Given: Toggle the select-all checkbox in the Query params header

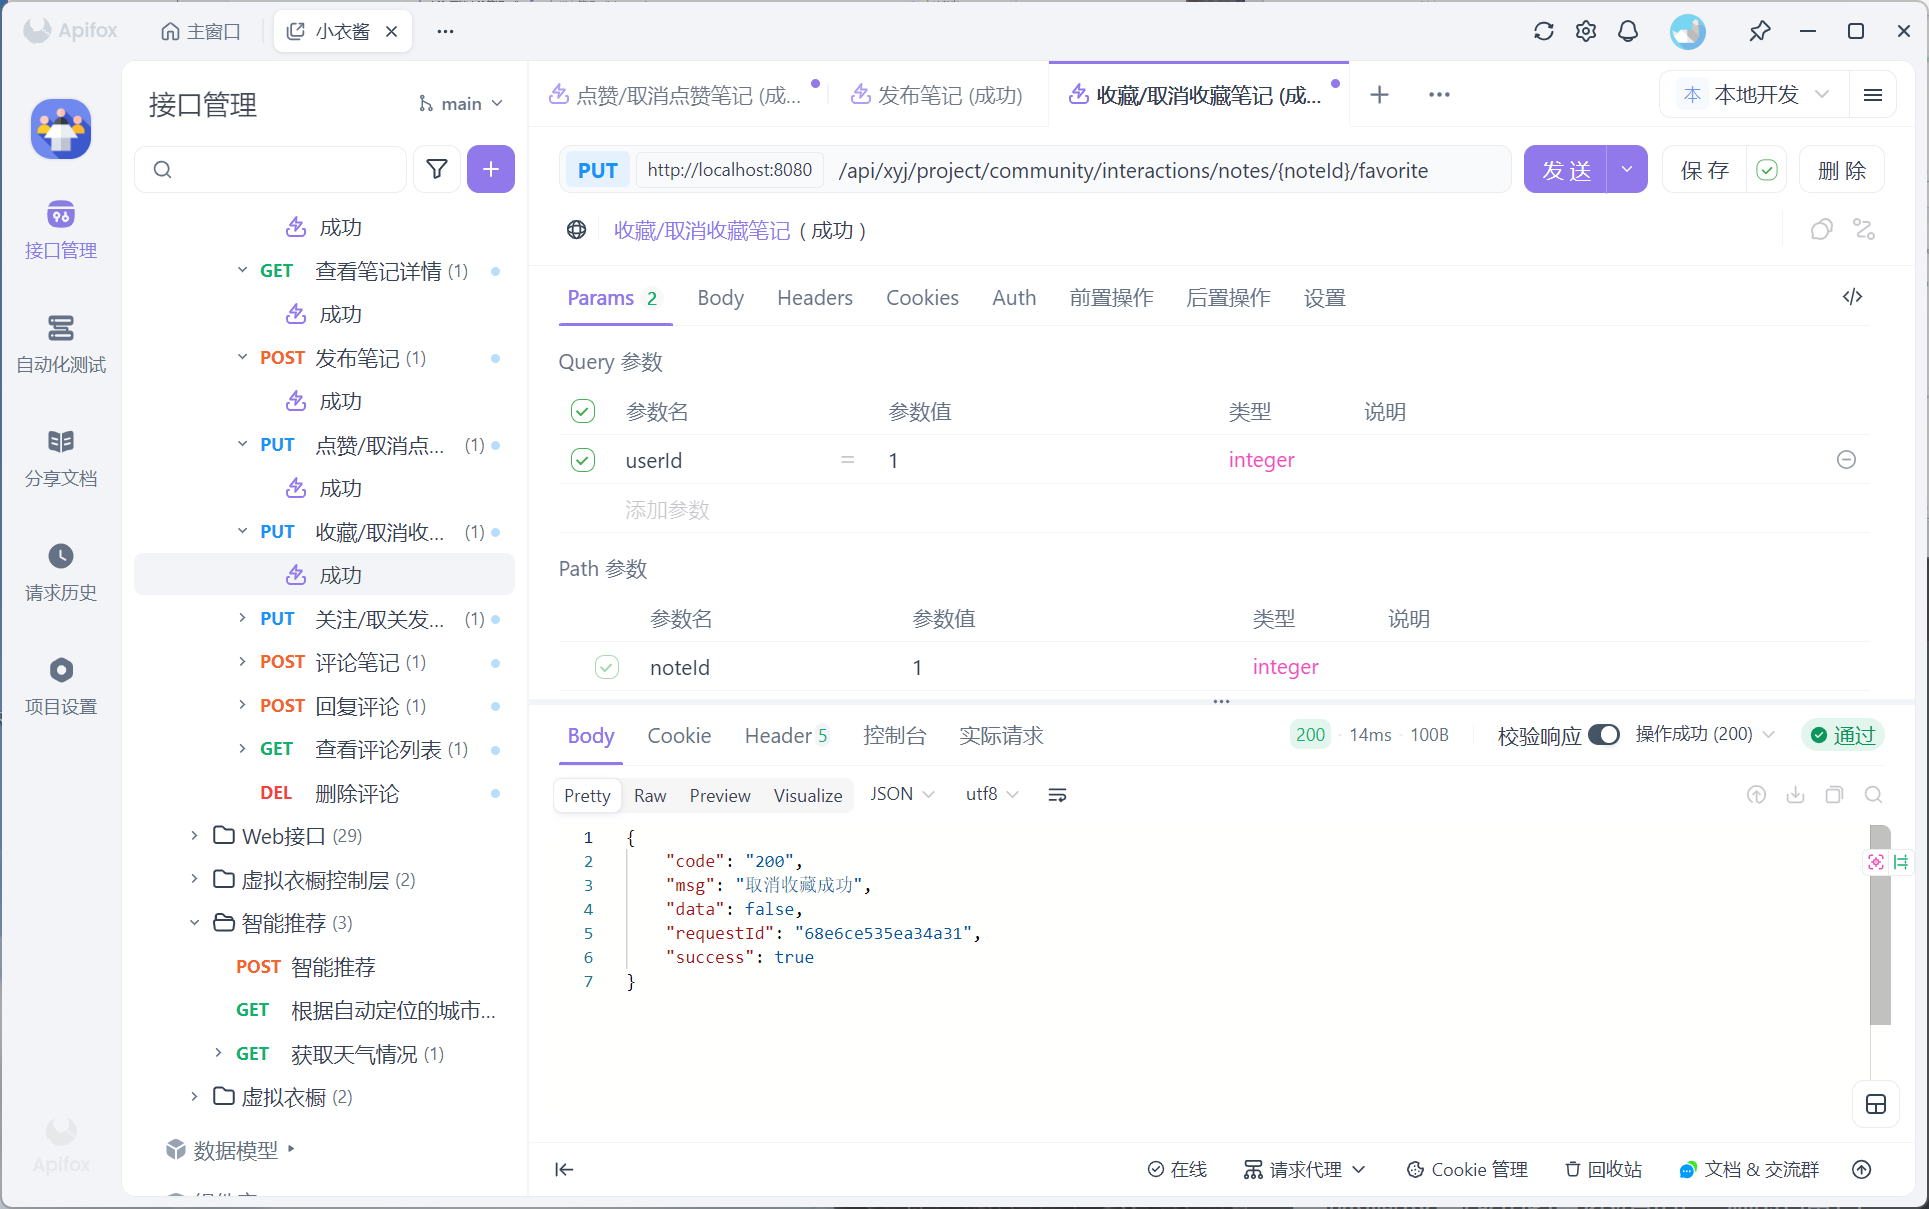Looking at the screenshot, I should pyautogui.click(x=583, y=411).
